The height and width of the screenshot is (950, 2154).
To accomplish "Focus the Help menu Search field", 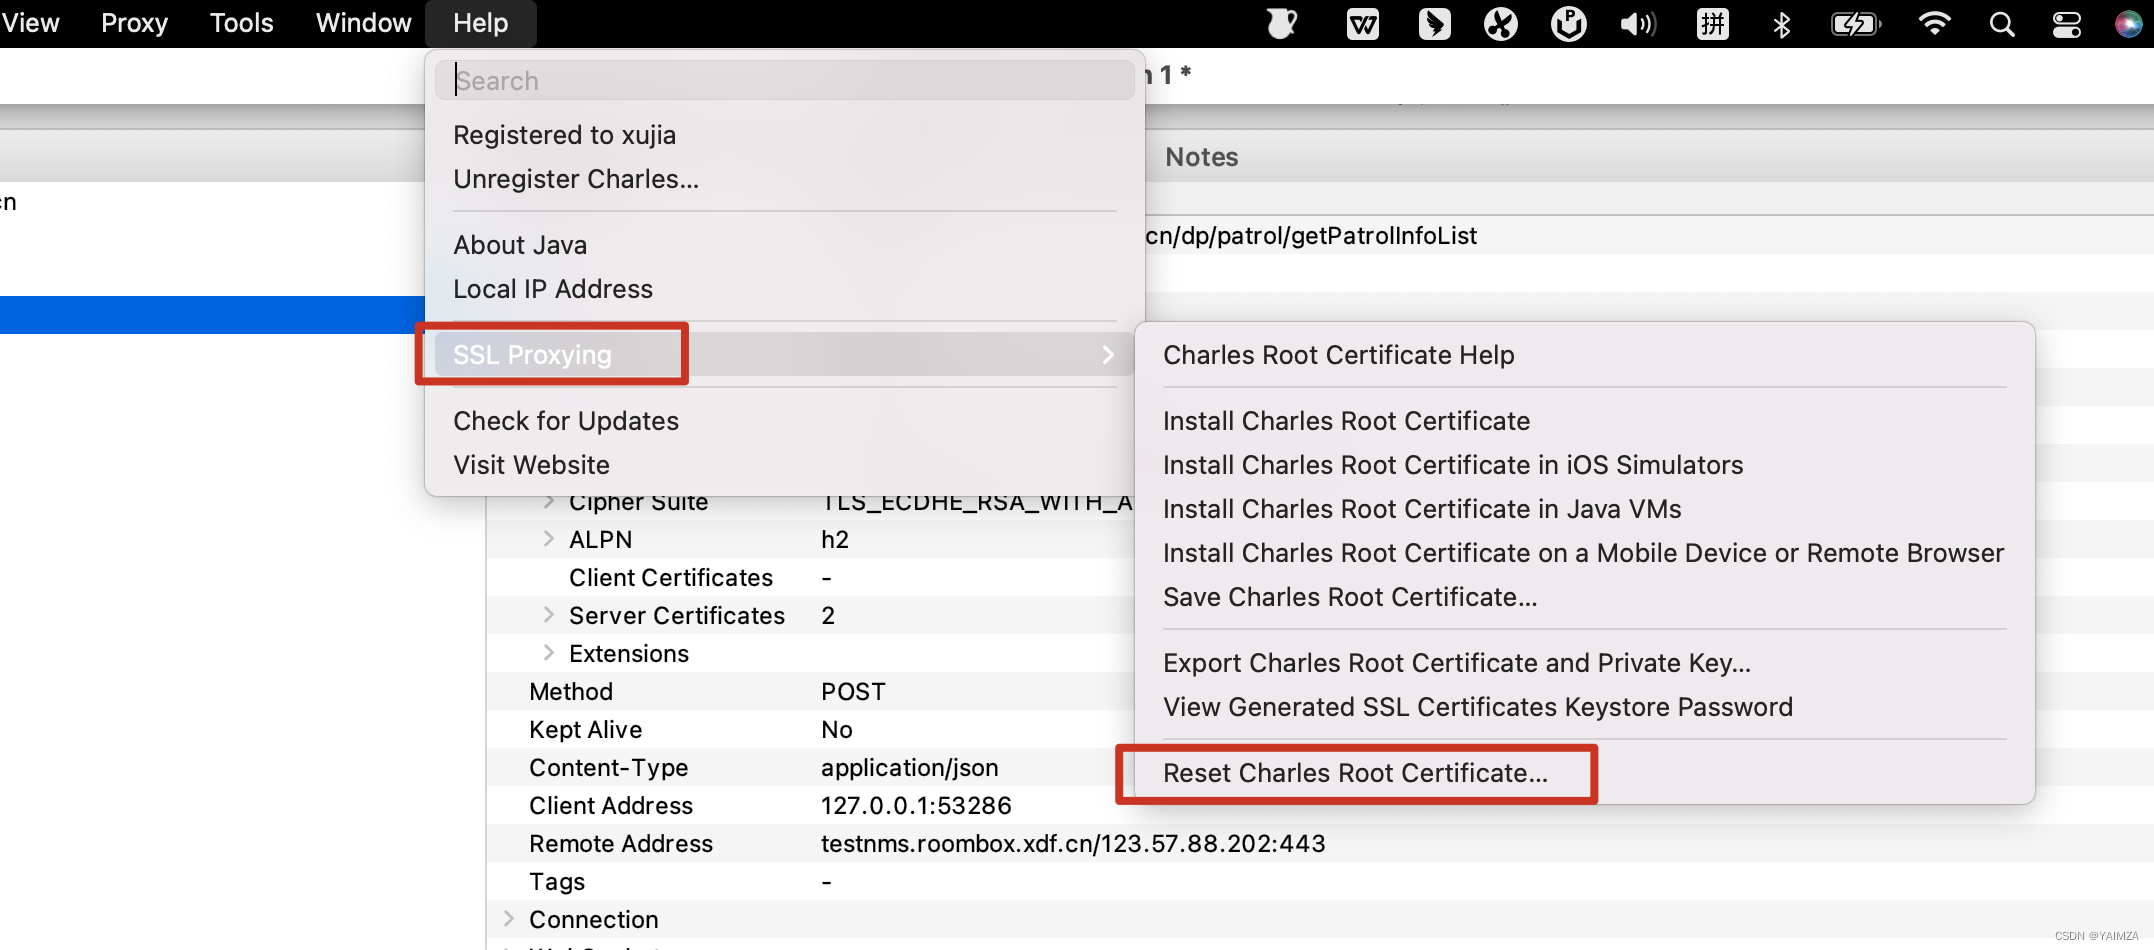I will click(784, 80).
